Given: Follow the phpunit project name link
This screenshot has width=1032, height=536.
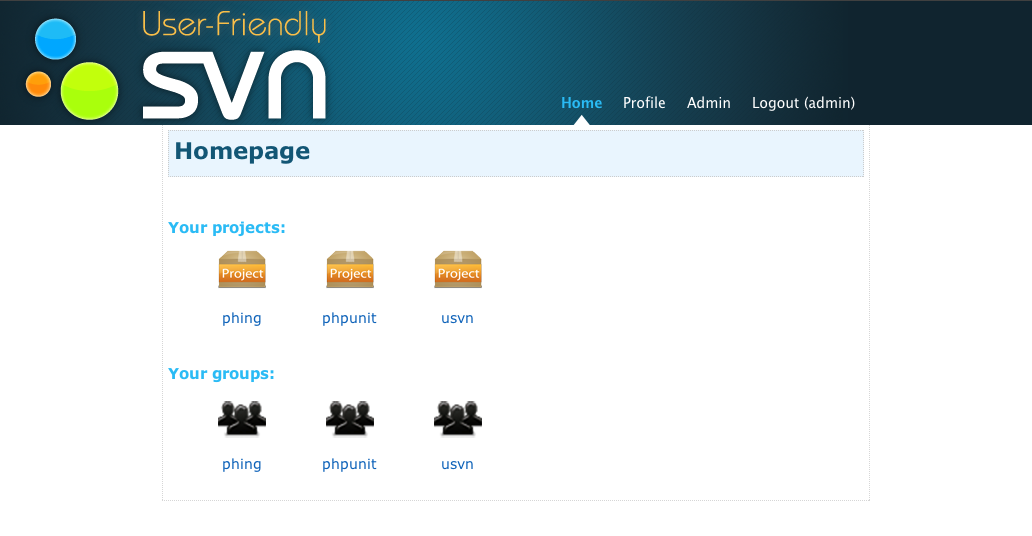Looking at the screenshot, I should pyautogui.click(x=349, y=318).
